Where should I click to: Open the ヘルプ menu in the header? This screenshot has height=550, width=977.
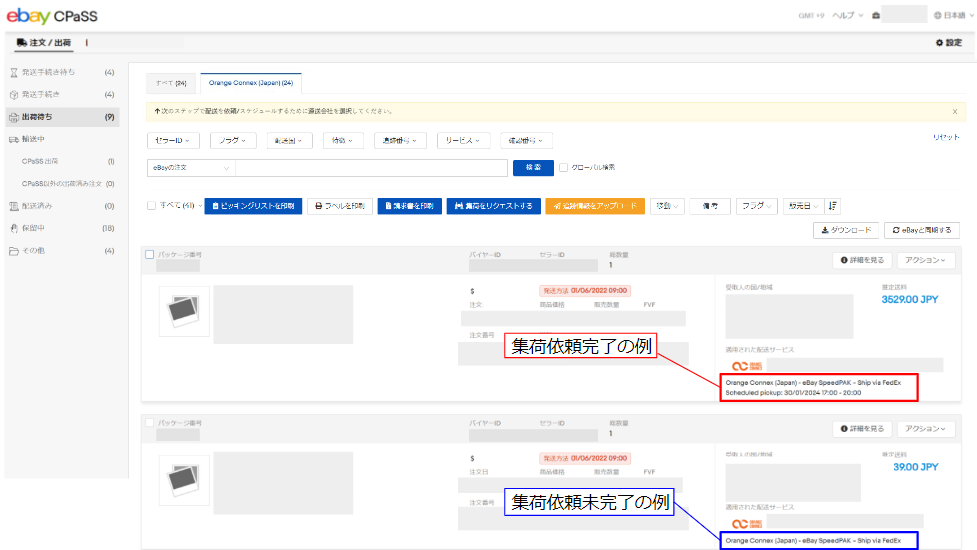[x=846, y=16]
